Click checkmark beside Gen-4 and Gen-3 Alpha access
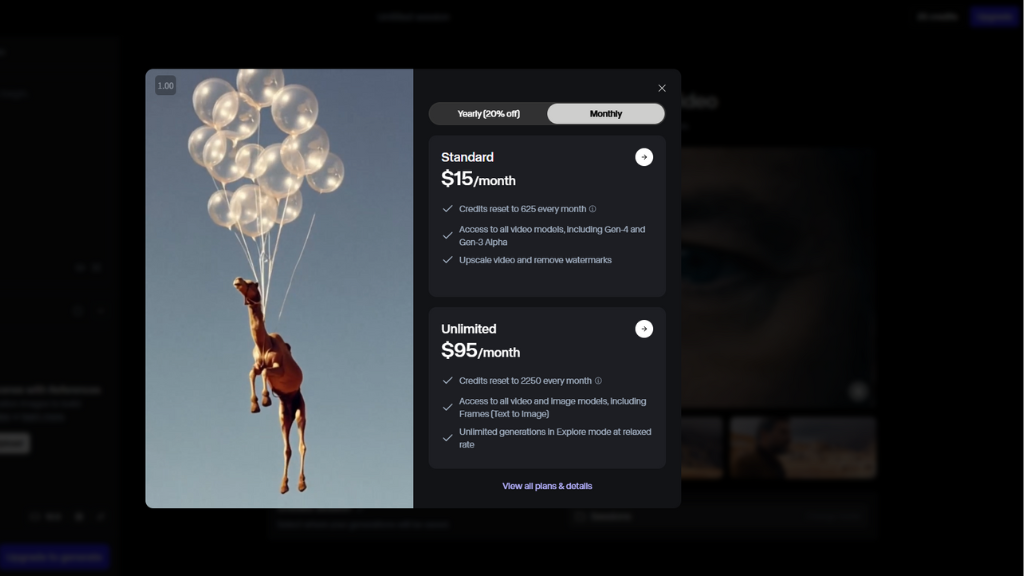1024x576 pixels. click(448, 236)
